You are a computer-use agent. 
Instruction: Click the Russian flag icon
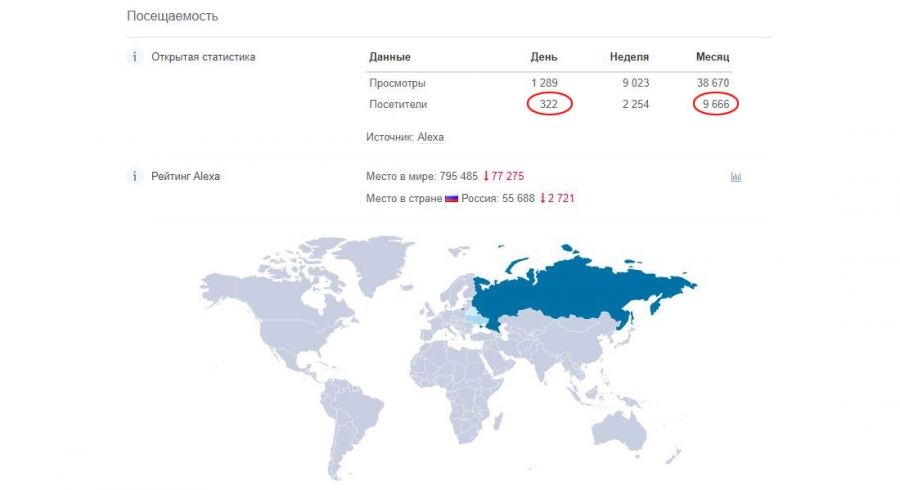click(x=452, y=199)
